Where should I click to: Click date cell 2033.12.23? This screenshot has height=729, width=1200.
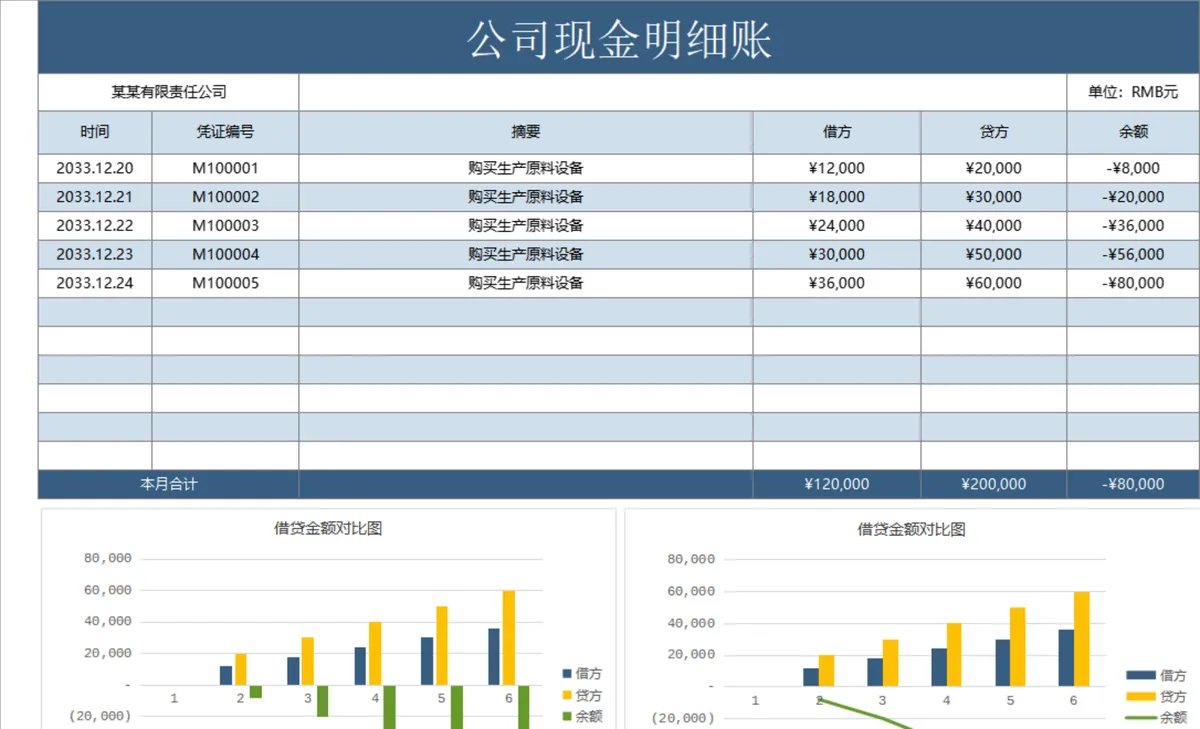pyautogui.click(x=95, y=254)
